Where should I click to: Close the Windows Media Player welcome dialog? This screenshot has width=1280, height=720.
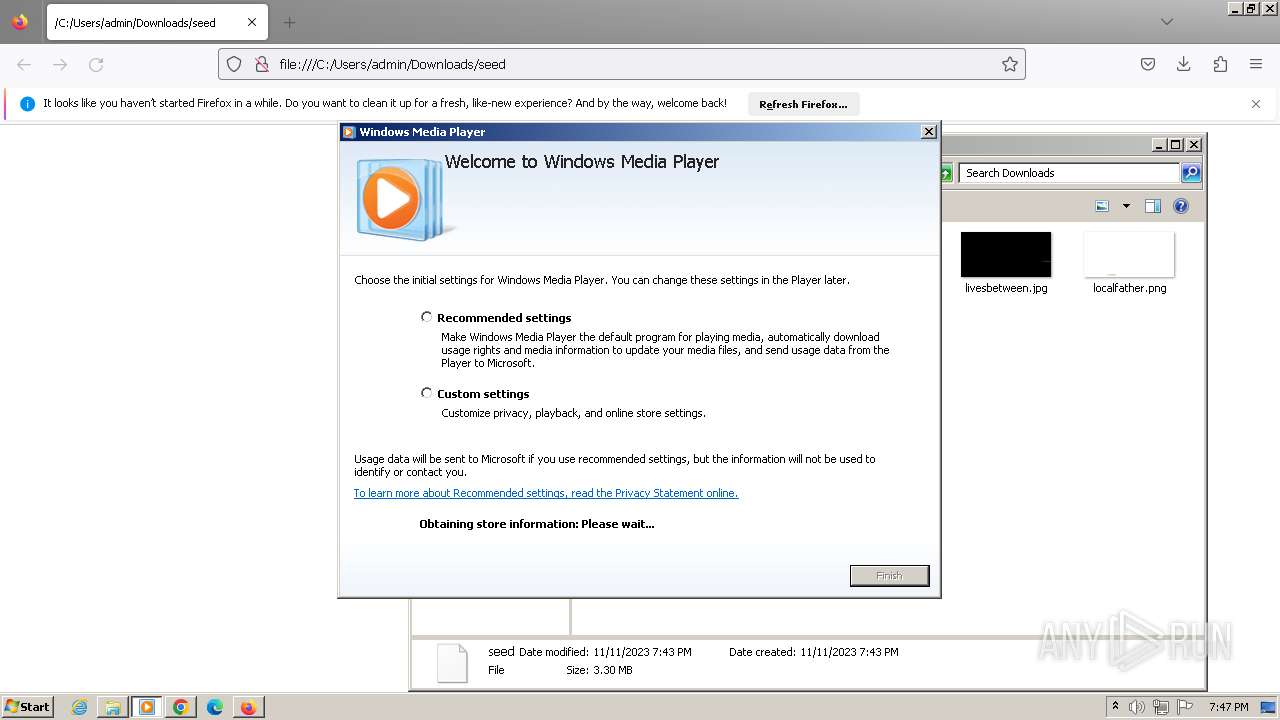pyautogui.click(x=928, y=131)
